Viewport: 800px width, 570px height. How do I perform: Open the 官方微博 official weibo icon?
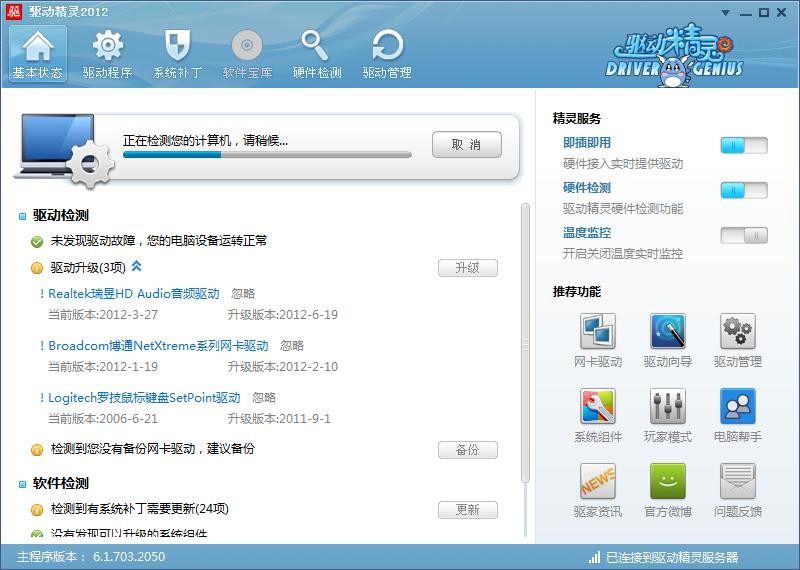click(x=667, y=482)
